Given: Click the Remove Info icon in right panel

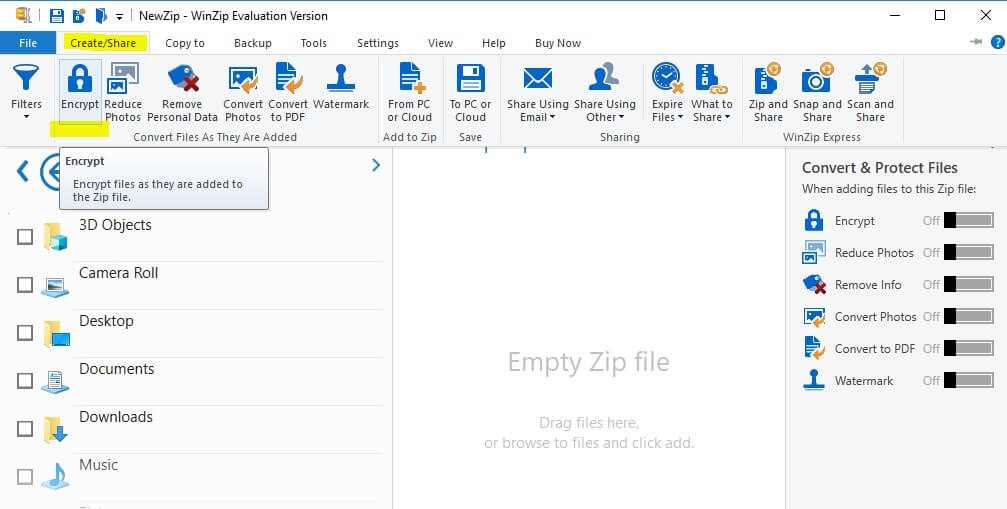Looking at the screenshot, I should click(x=814, y=284).
